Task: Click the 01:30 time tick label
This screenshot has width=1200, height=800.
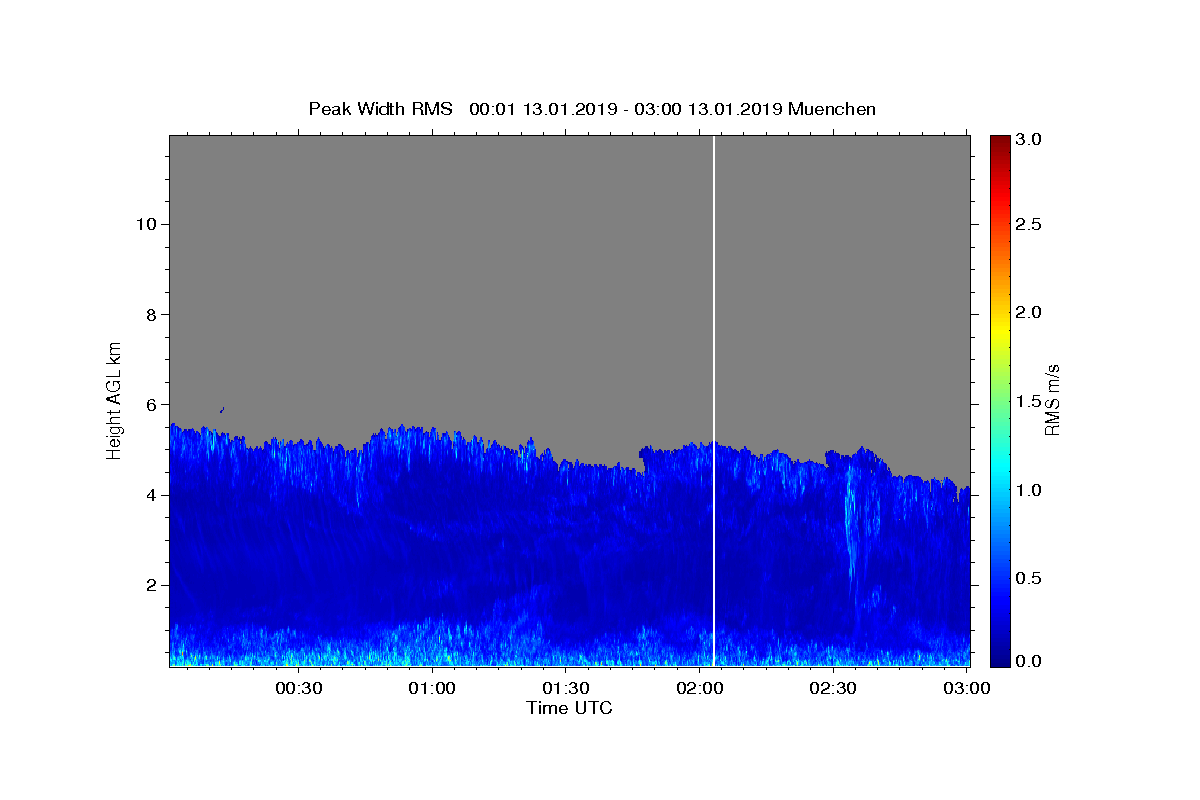Action: click(565, 688)
